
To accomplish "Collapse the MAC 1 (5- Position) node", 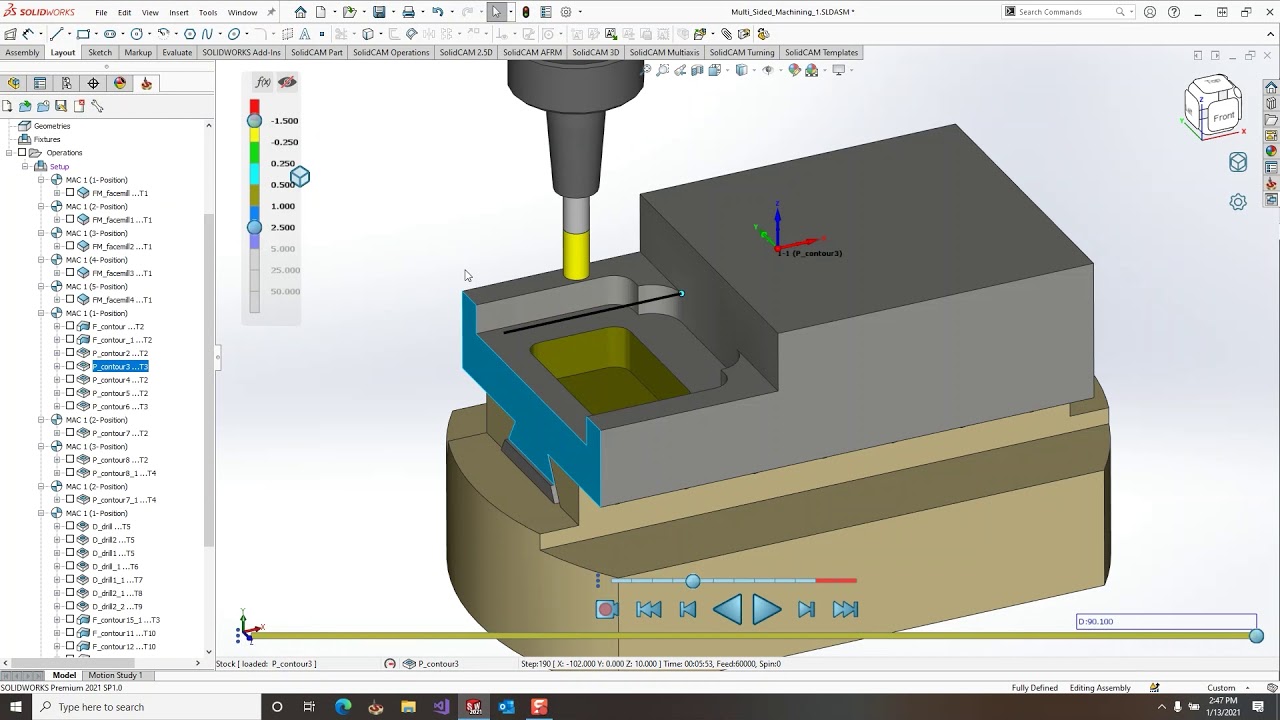I will click(42, 286).
